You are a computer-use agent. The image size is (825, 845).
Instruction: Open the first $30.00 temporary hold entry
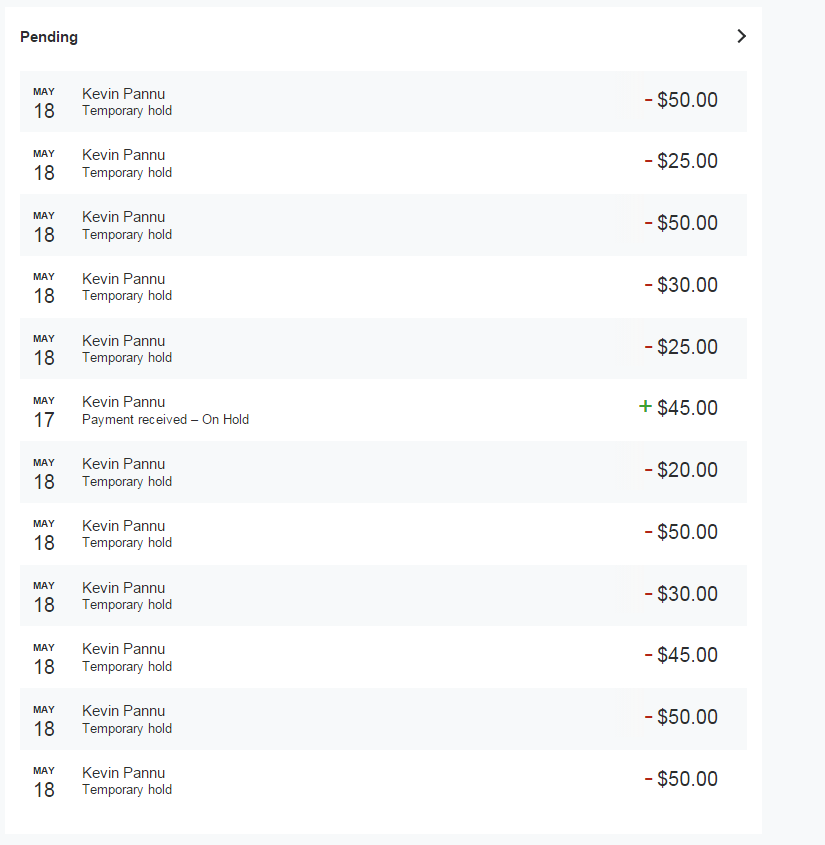pyautogui.click(x=383, y=286)
